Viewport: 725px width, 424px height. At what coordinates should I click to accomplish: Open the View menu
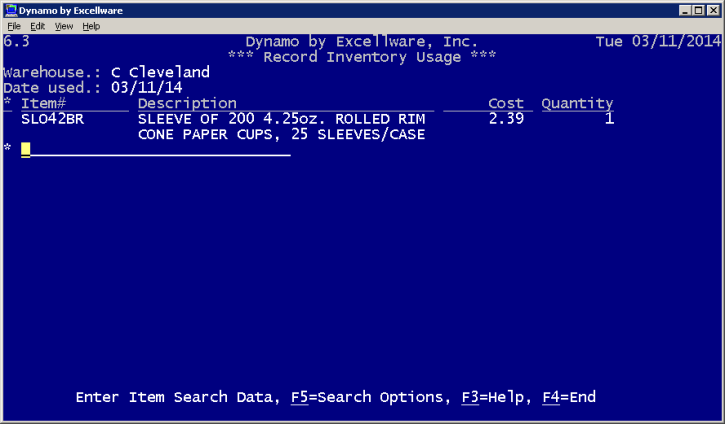(x=64, y=26)
